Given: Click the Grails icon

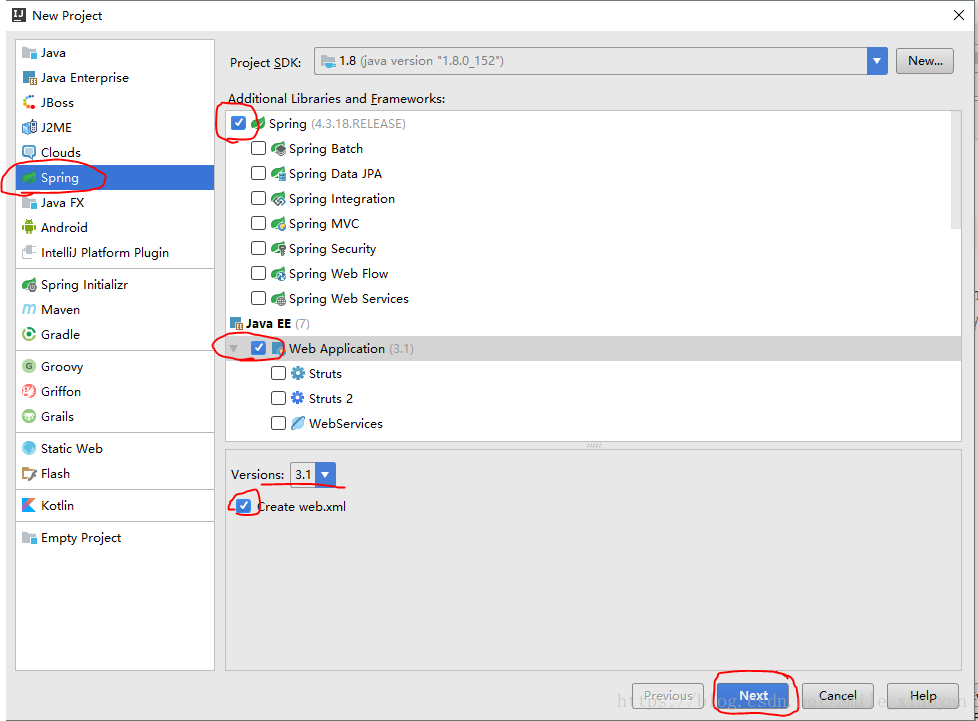Looking at the screenshot, I should (x=29, y=417).
